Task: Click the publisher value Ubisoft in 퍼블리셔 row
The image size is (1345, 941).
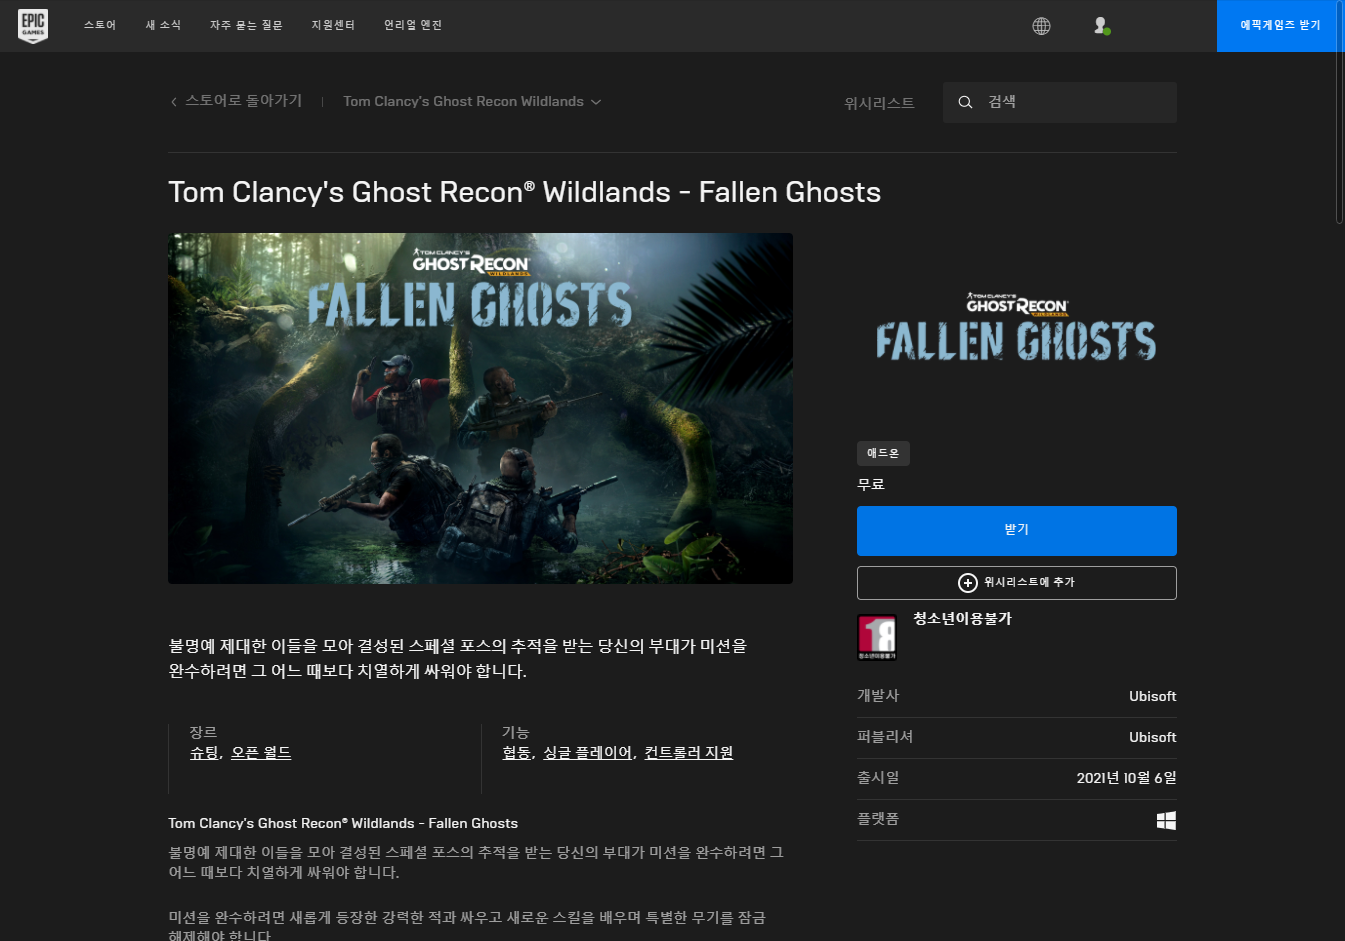Action: pyautogui.click(x=1152, y=738)
